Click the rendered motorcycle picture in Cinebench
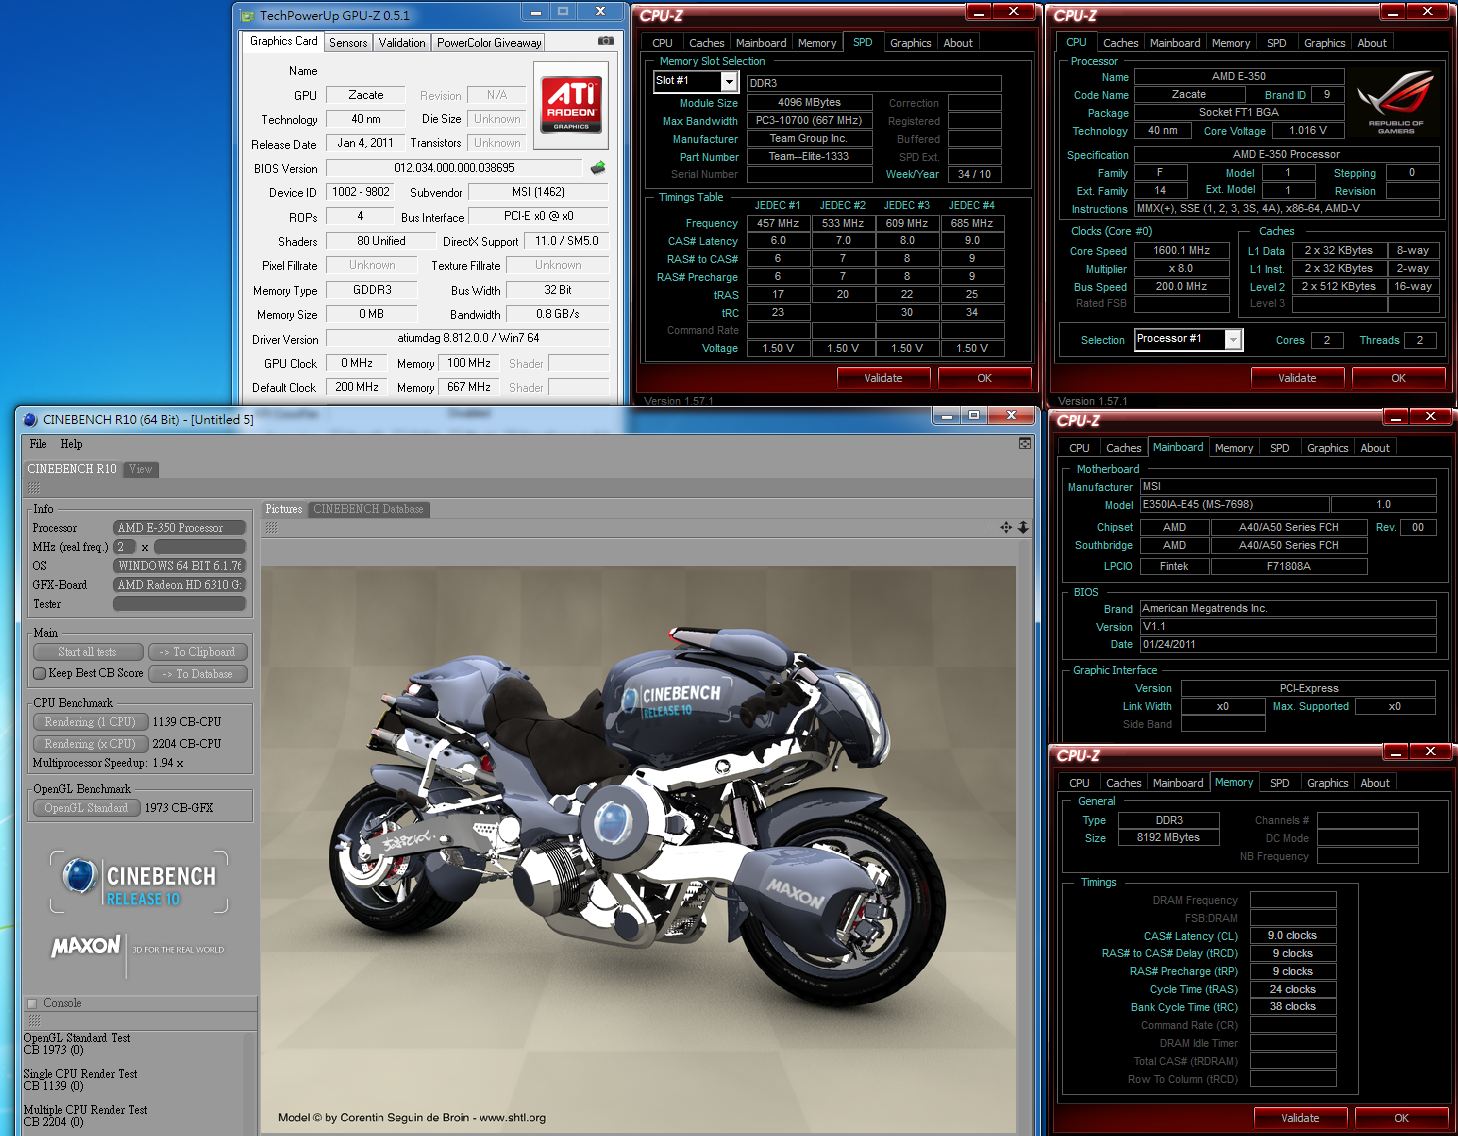Viewport: 1458px width, 1136px height. click(x=638, y=850)
